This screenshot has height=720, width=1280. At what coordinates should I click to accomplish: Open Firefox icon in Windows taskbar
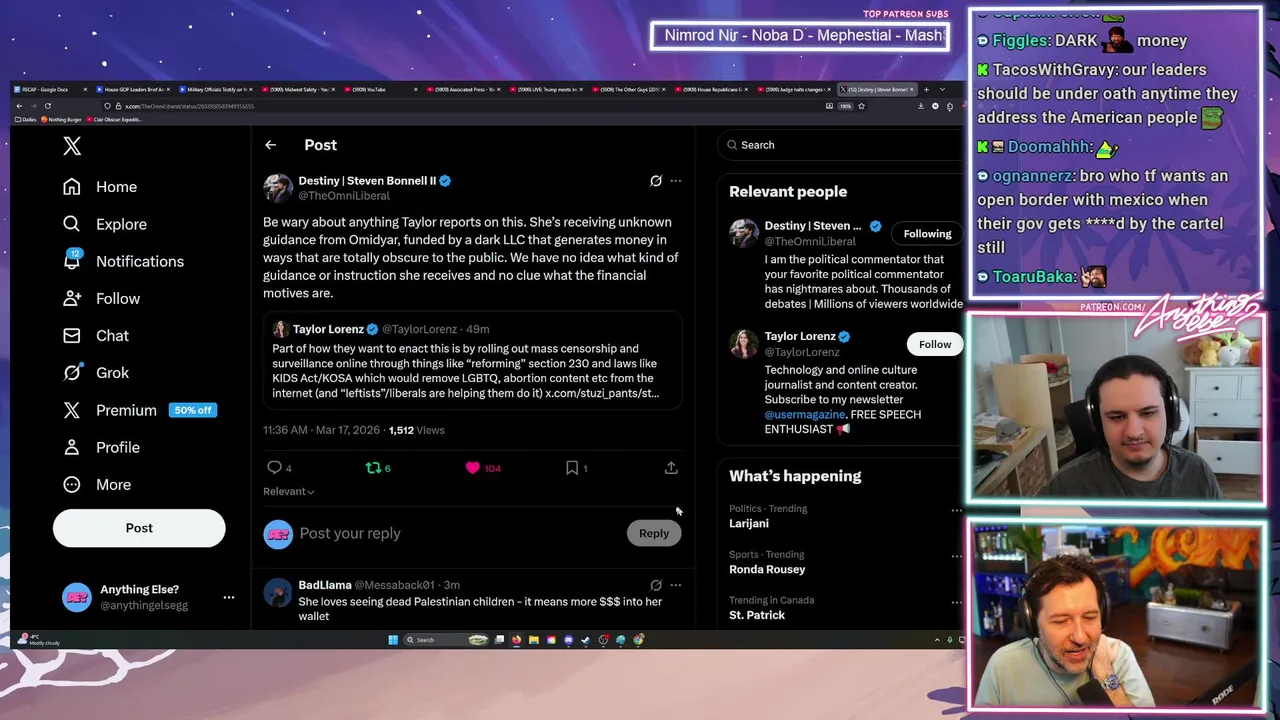pos(516,640)
